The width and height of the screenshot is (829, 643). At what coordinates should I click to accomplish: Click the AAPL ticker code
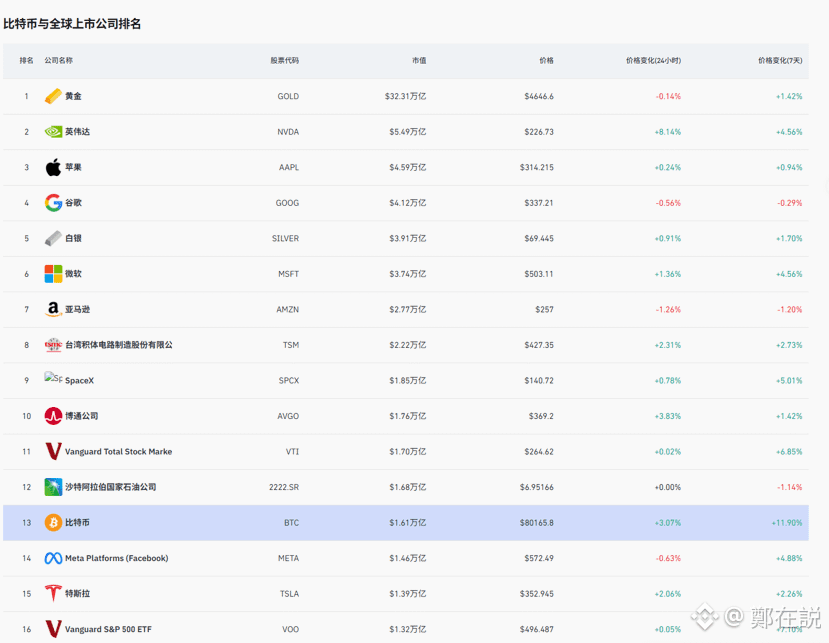(x=289, y=167)
